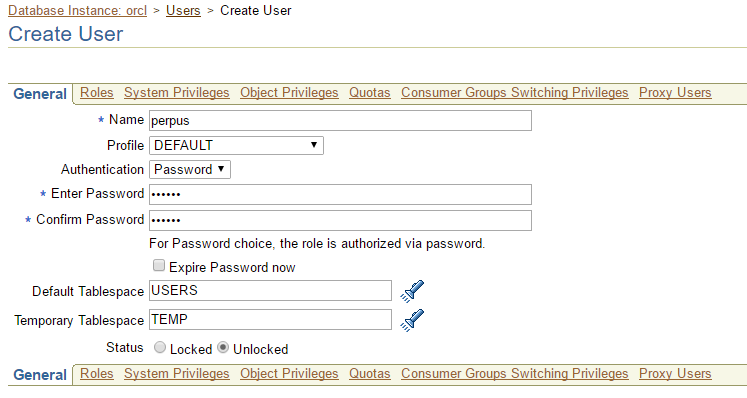Click the Default Tablespace text field
747x398 pixels.
[270, 291]
